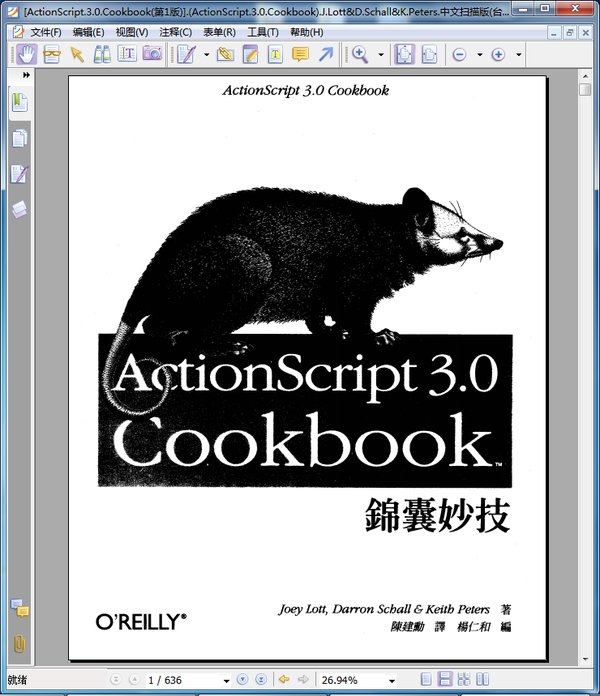Open dropdown next to edit pen icon

pos(206,55)
